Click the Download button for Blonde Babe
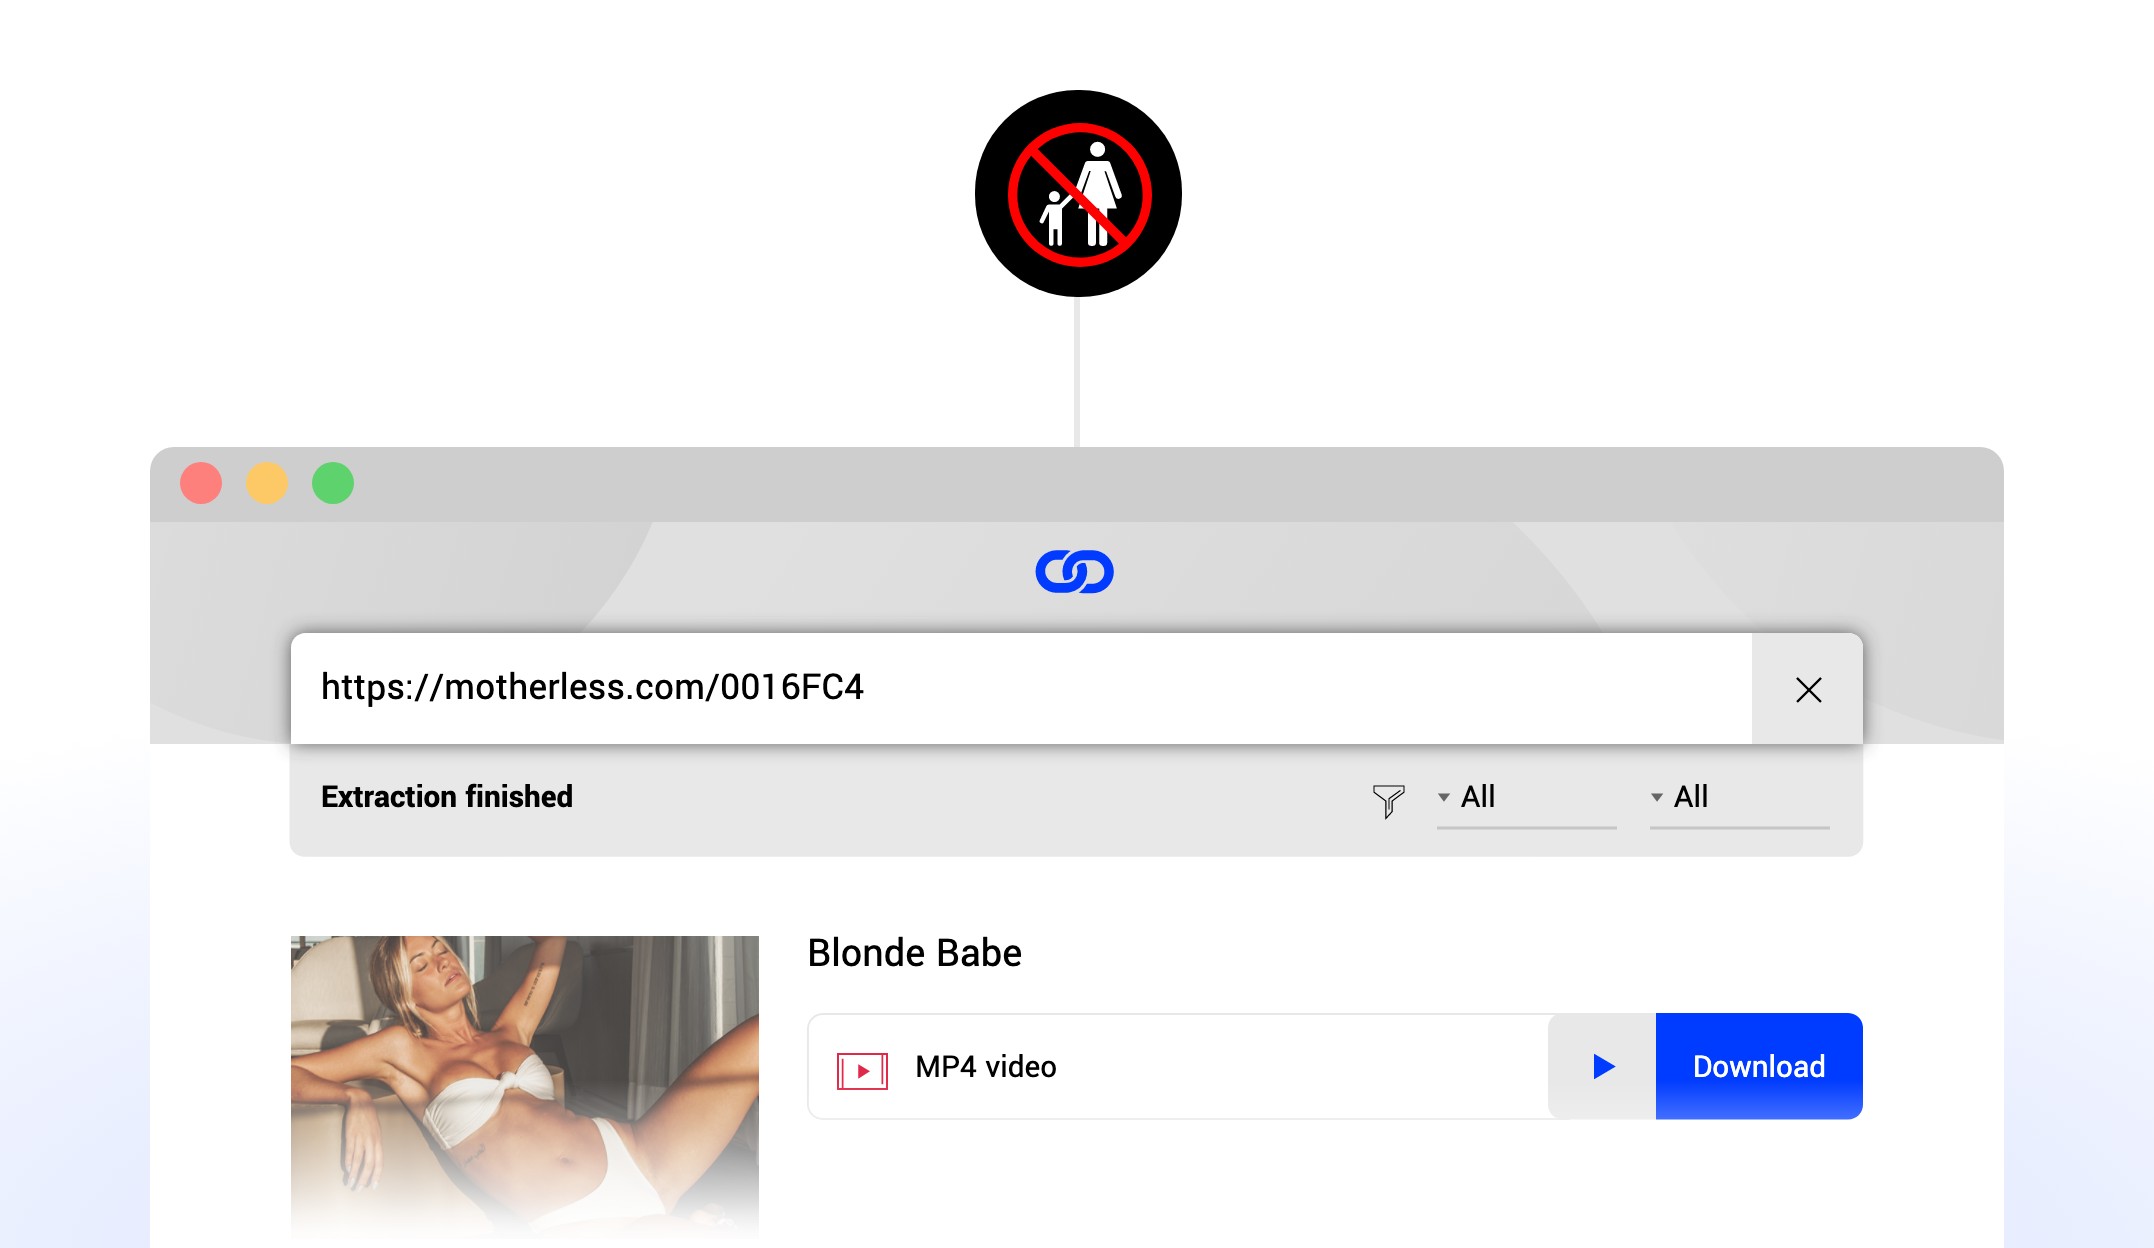This screenshot has height=1248, width=2154. click(1757, 1065)
